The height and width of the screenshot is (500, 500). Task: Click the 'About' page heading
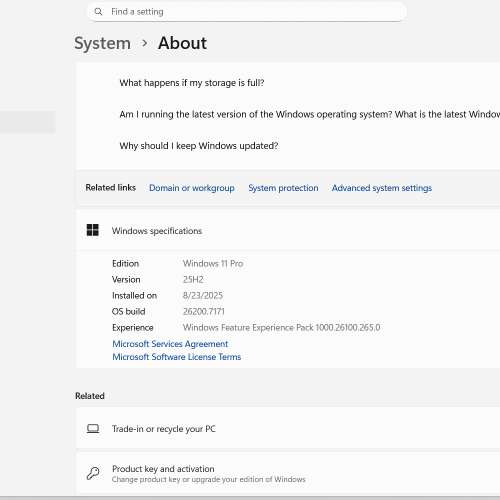click(182, 43)
